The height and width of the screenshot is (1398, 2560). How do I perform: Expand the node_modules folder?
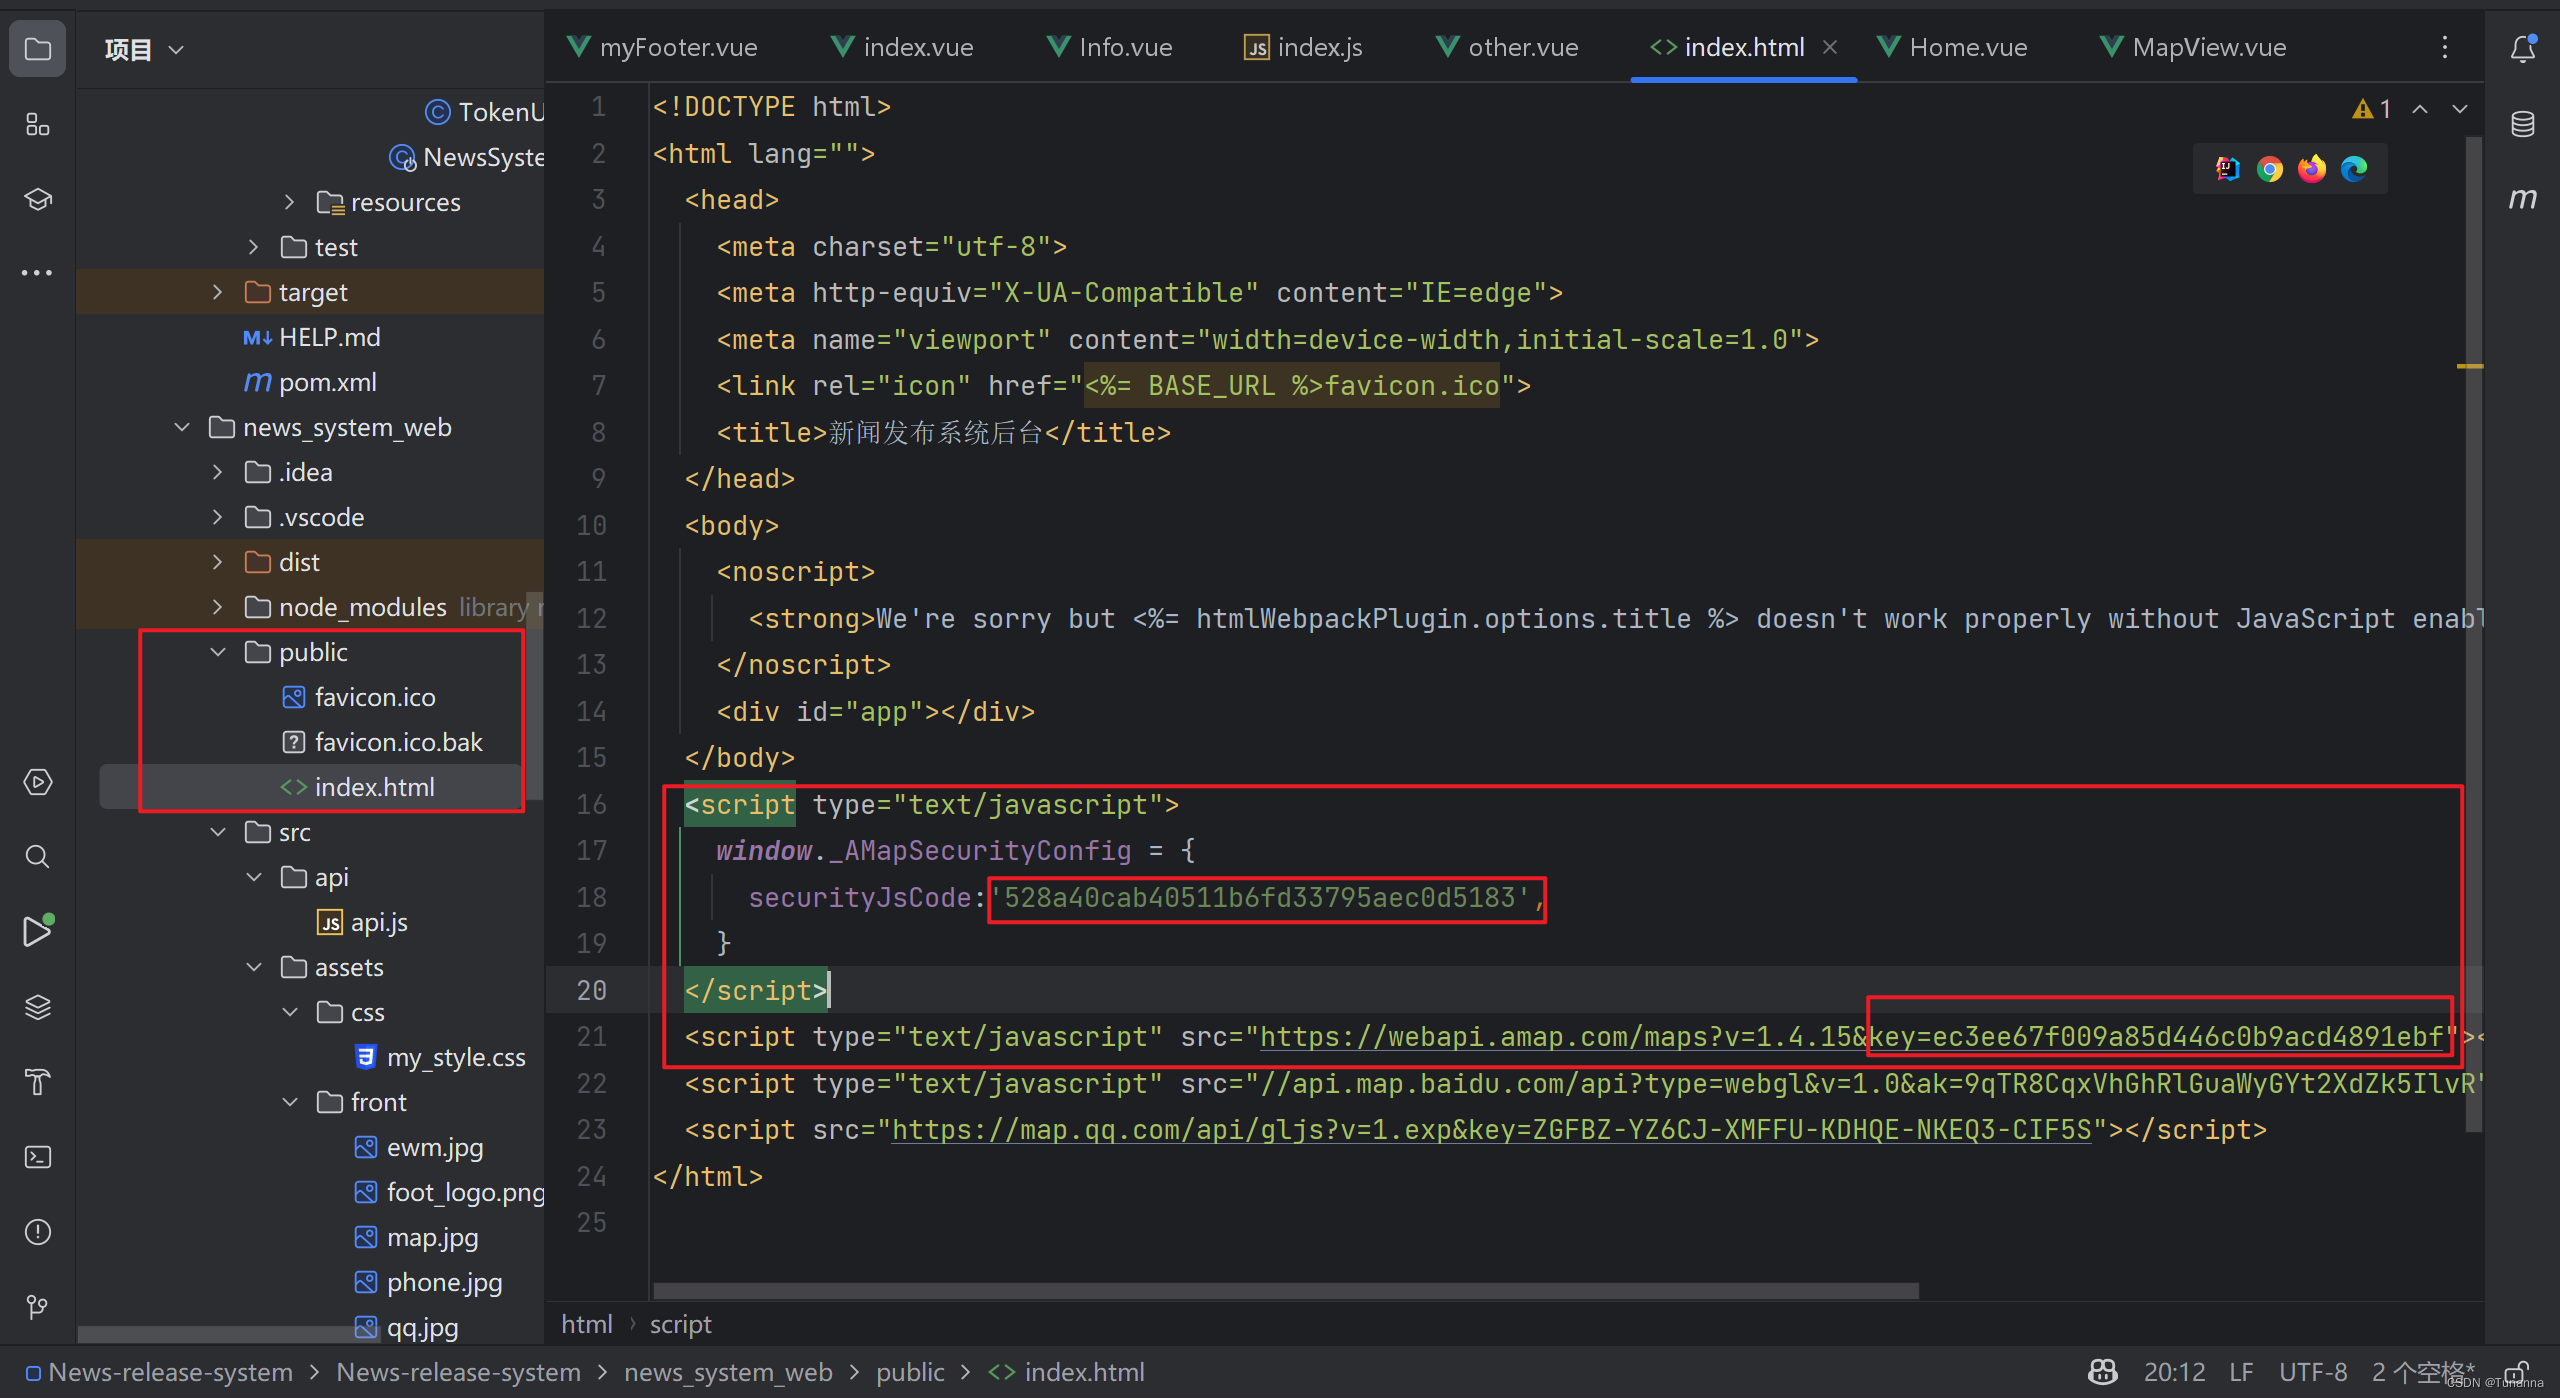click(218, 607)
